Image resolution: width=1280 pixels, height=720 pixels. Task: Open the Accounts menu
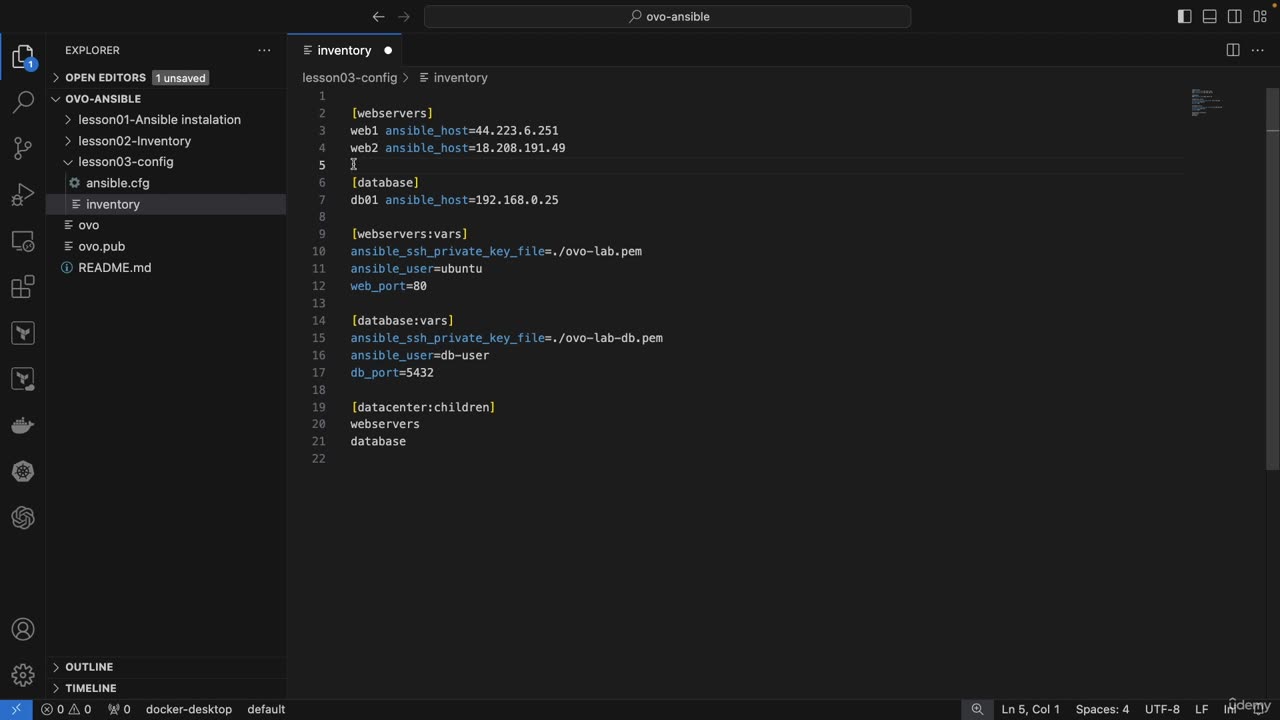[x=22, y=630]
